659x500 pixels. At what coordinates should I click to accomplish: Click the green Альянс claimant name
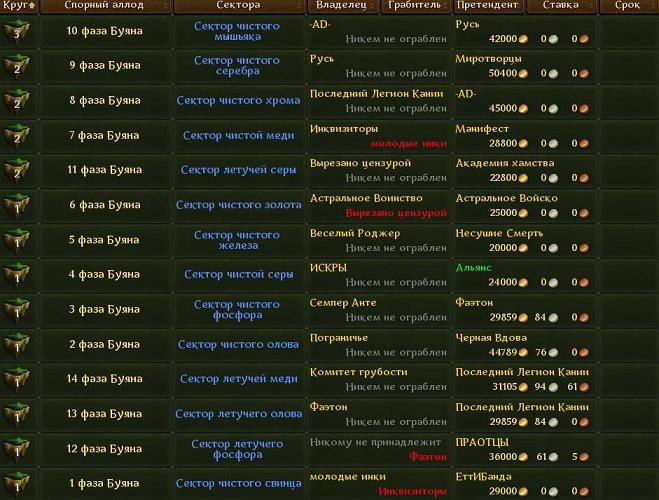pos(474,268)
